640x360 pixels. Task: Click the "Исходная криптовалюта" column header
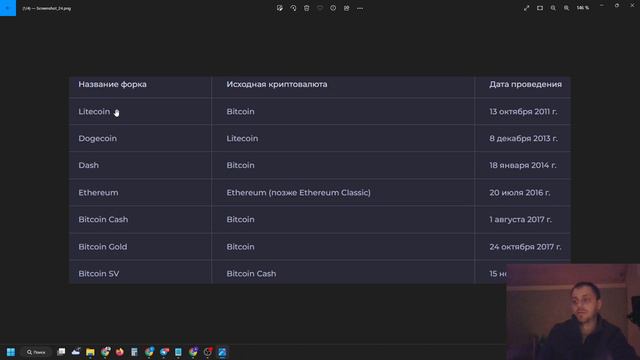click(277, 84)
